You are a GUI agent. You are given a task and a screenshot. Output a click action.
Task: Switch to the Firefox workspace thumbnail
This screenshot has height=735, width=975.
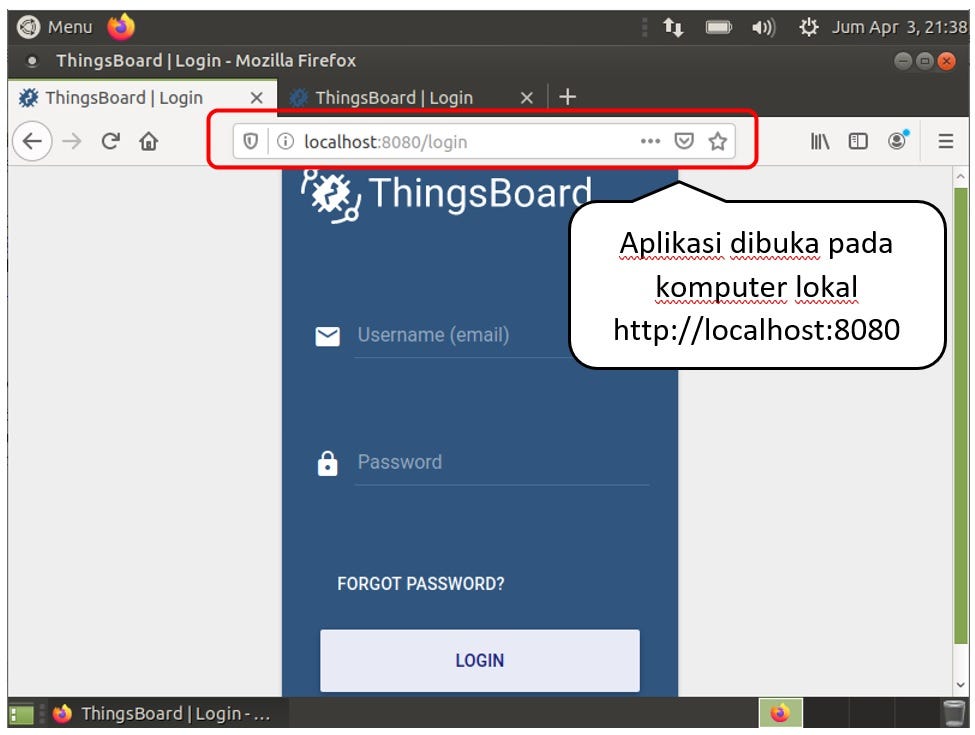[x=780, y=713]
